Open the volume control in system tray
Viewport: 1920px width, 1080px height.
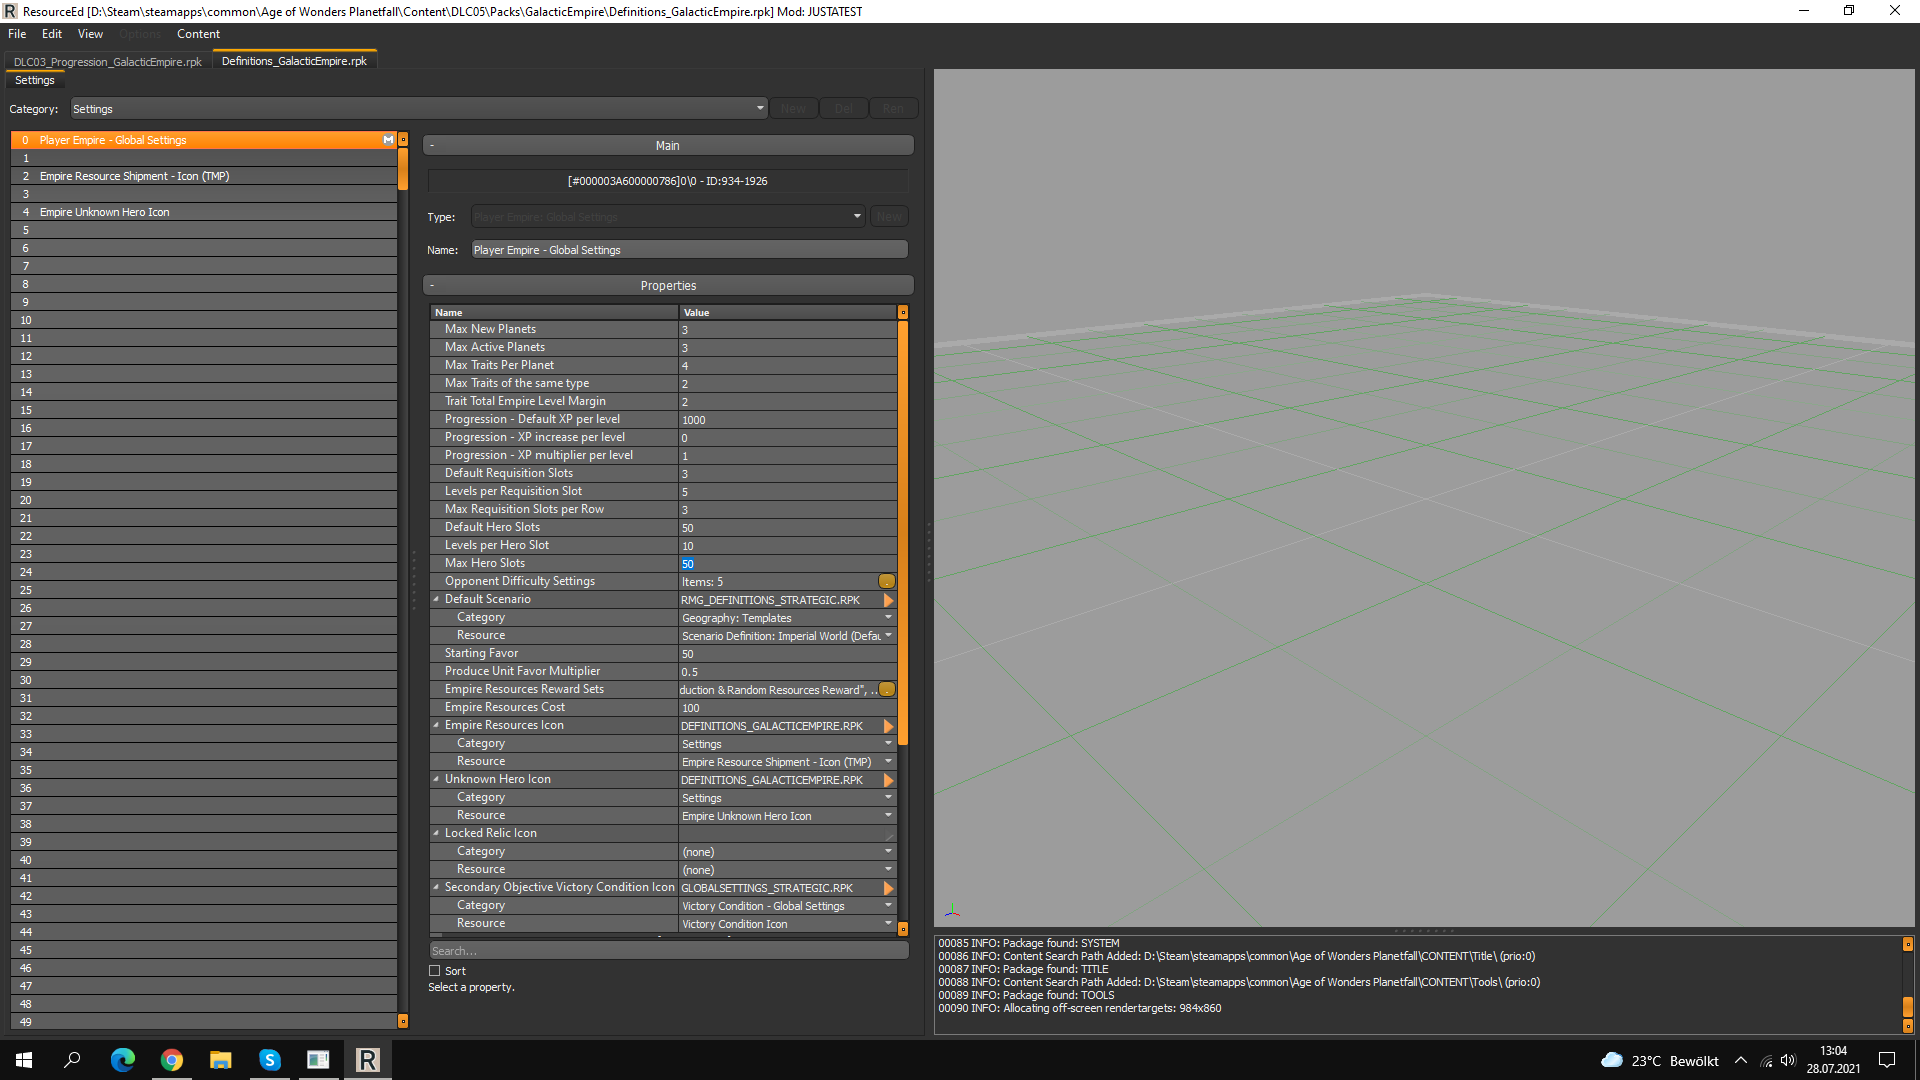click(x=1788, y=1061)
